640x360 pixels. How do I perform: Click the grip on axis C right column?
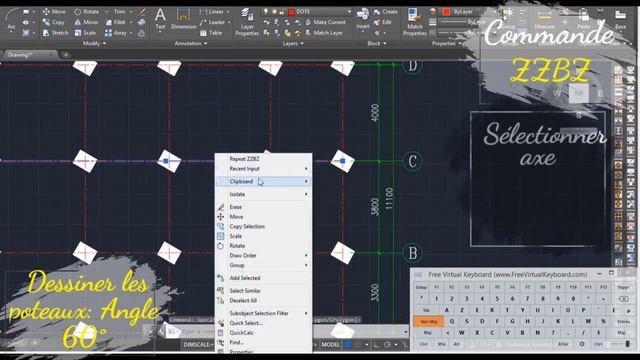pyautogui.click(x=342, y=161)
